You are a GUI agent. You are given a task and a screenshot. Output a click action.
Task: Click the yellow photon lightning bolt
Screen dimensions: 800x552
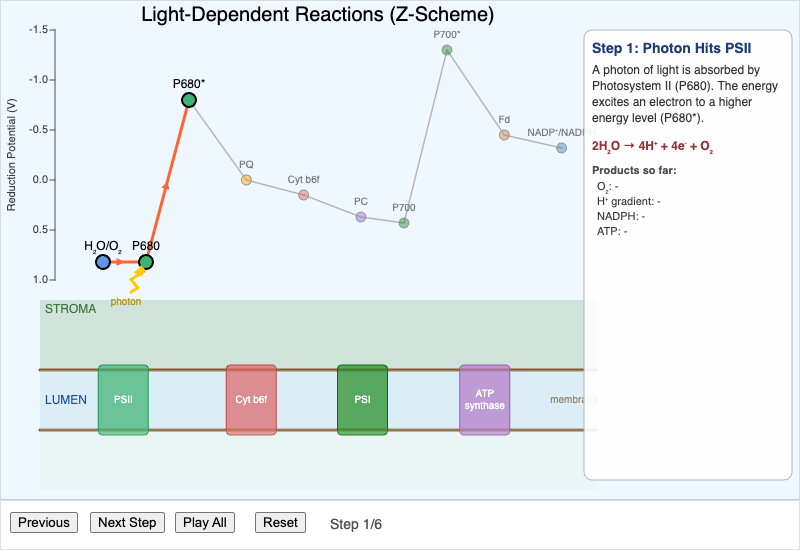click(137, 280)
